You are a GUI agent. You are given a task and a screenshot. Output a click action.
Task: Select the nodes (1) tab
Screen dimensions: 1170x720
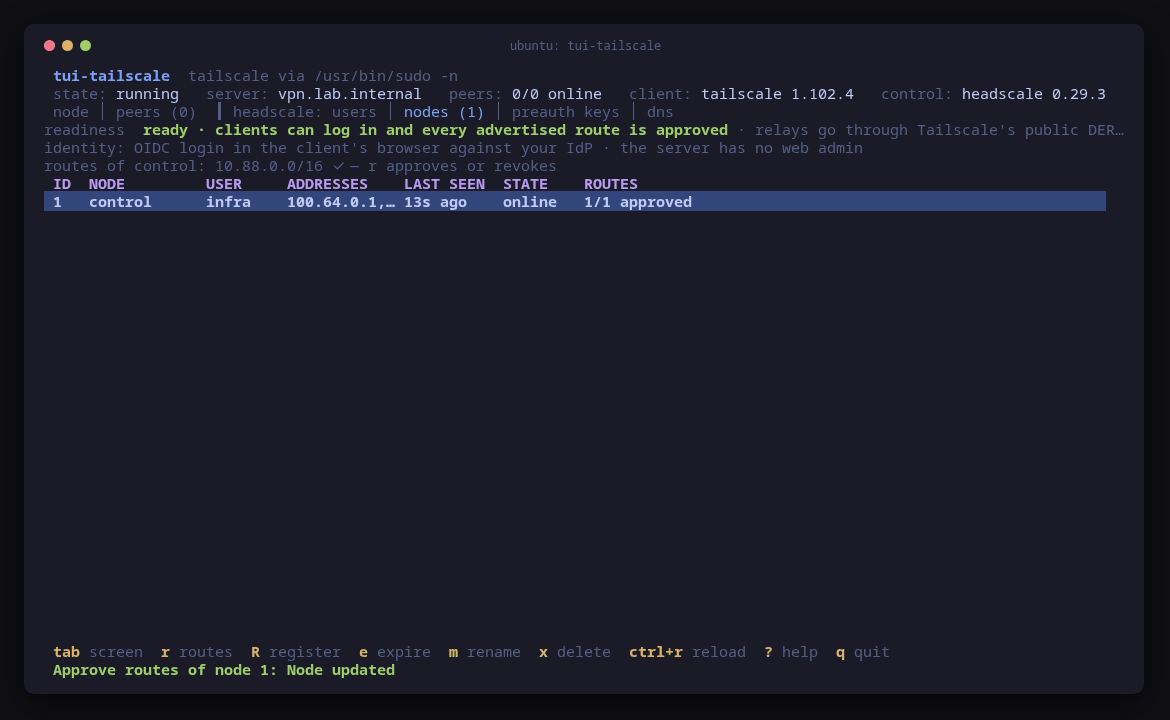[x=443, y=112]
